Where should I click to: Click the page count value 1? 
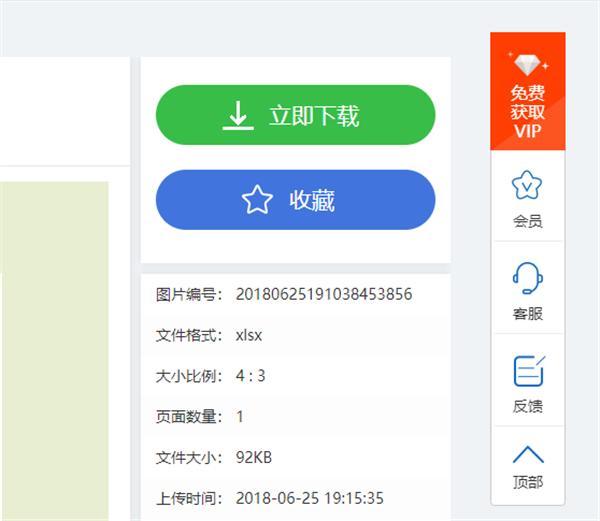[240, 417]
